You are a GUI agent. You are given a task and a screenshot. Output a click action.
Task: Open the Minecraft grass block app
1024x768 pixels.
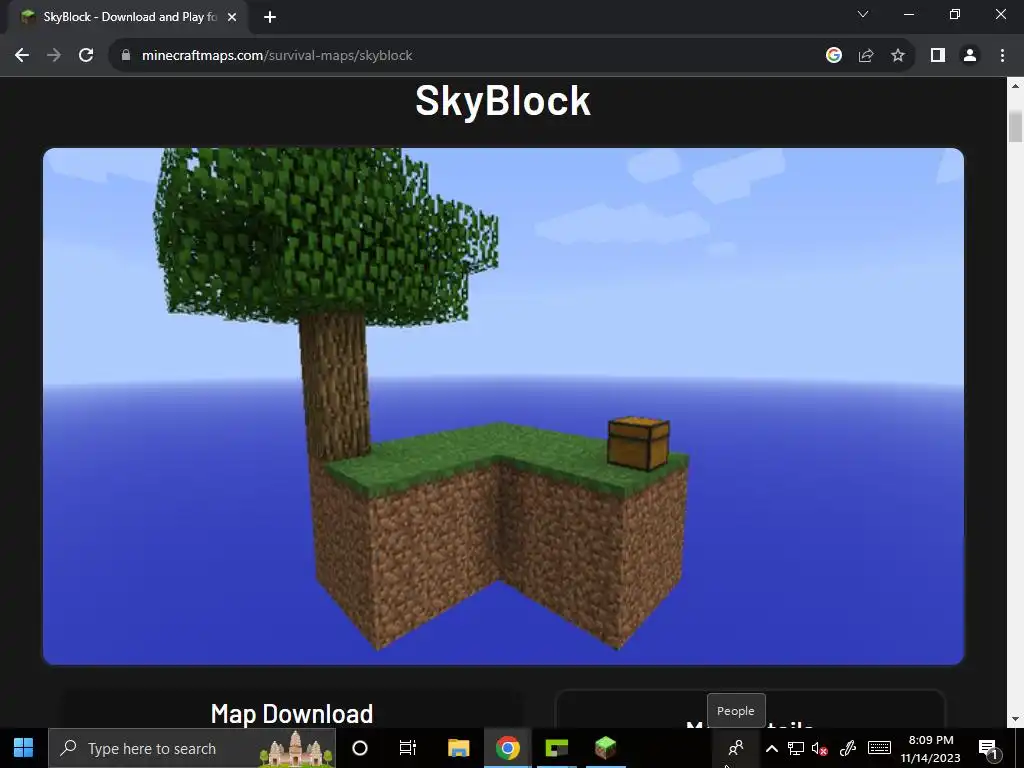(x=605, y=748)
